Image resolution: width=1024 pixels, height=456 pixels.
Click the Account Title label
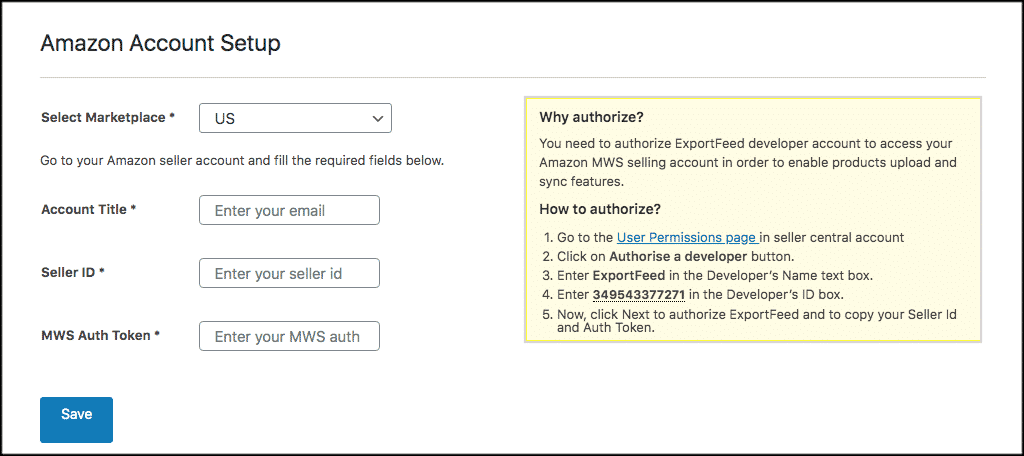tap(89, 210)
